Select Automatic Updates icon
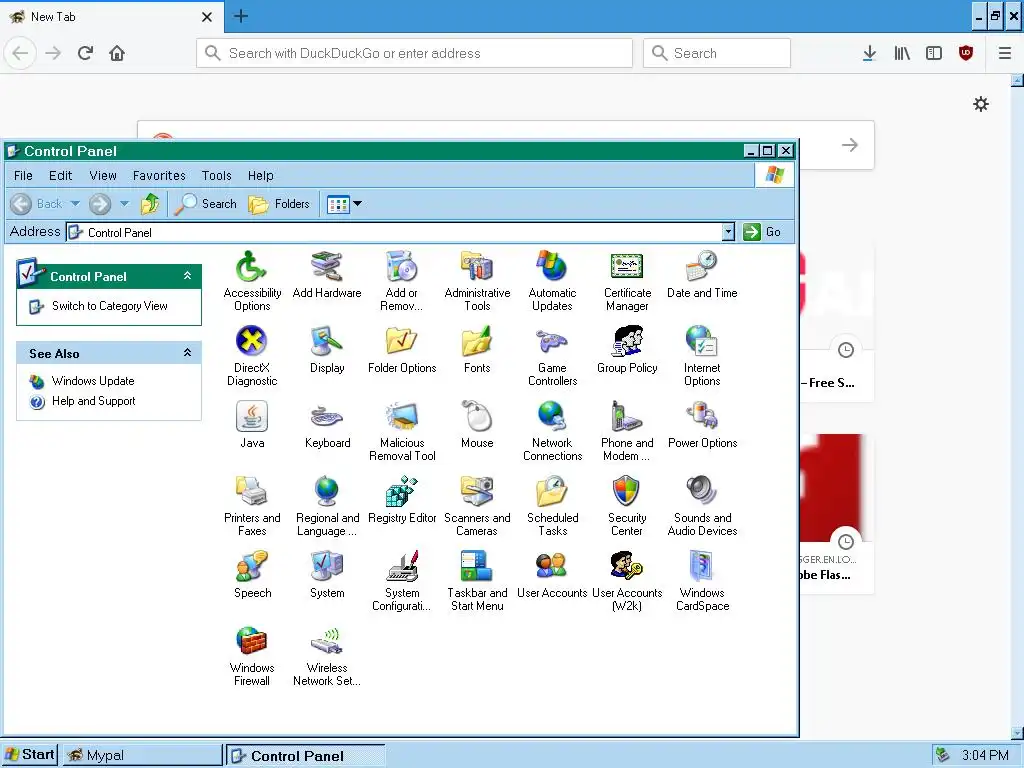This screenshot has width=1024, height=768. point(552,266)
